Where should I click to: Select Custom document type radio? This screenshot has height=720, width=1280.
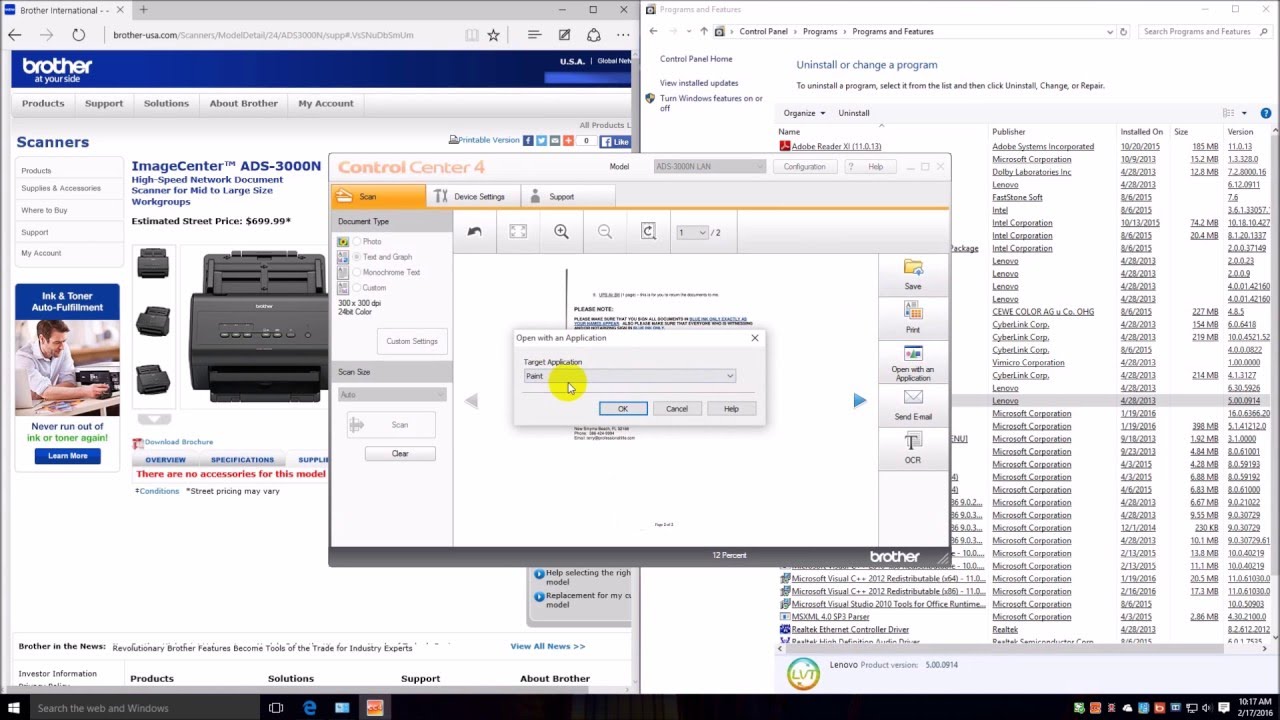357,288
